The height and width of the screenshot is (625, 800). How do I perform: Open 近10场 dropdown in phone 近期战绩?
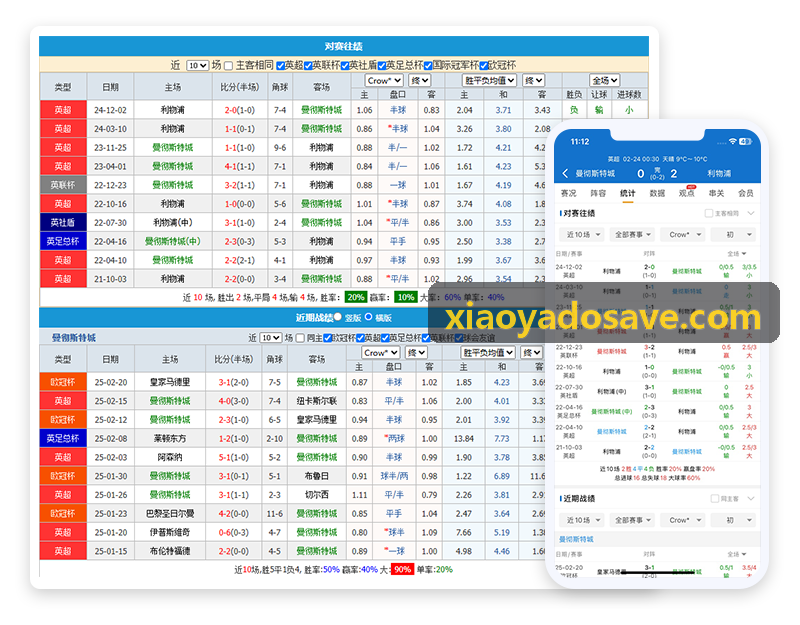[x=582, y=520]
